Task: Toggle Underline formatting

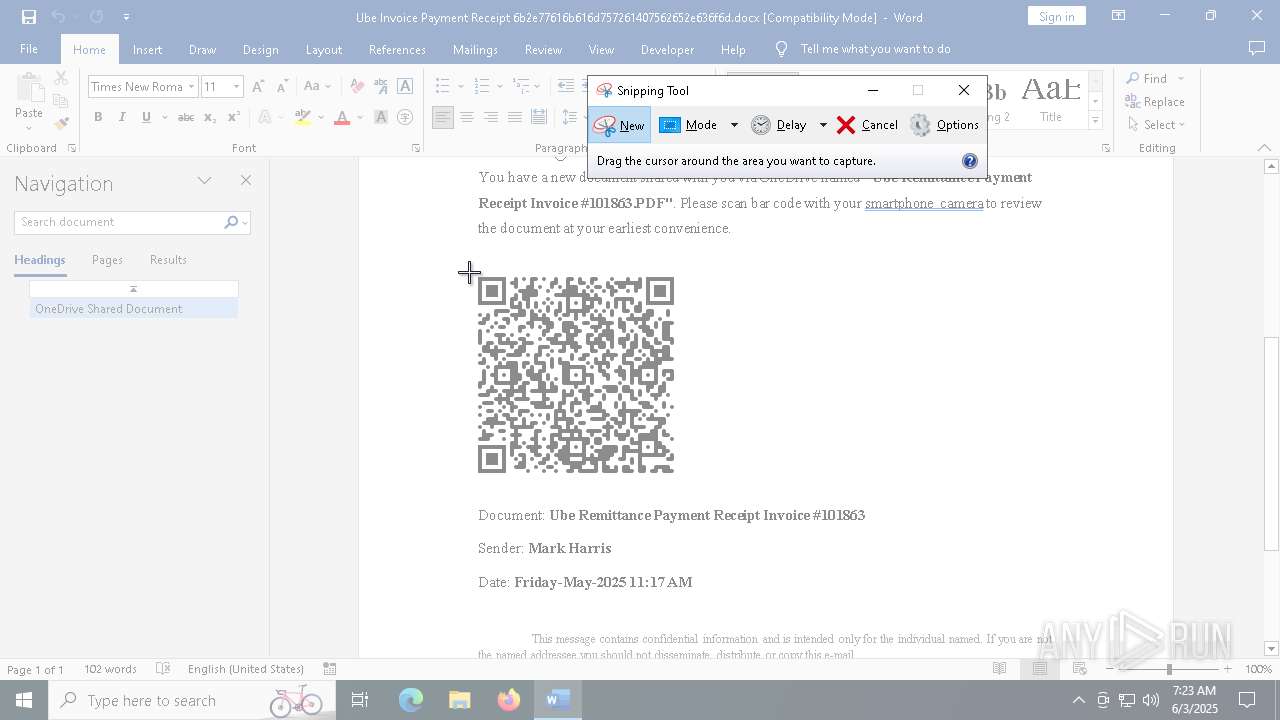Action: tap(146, 118)
